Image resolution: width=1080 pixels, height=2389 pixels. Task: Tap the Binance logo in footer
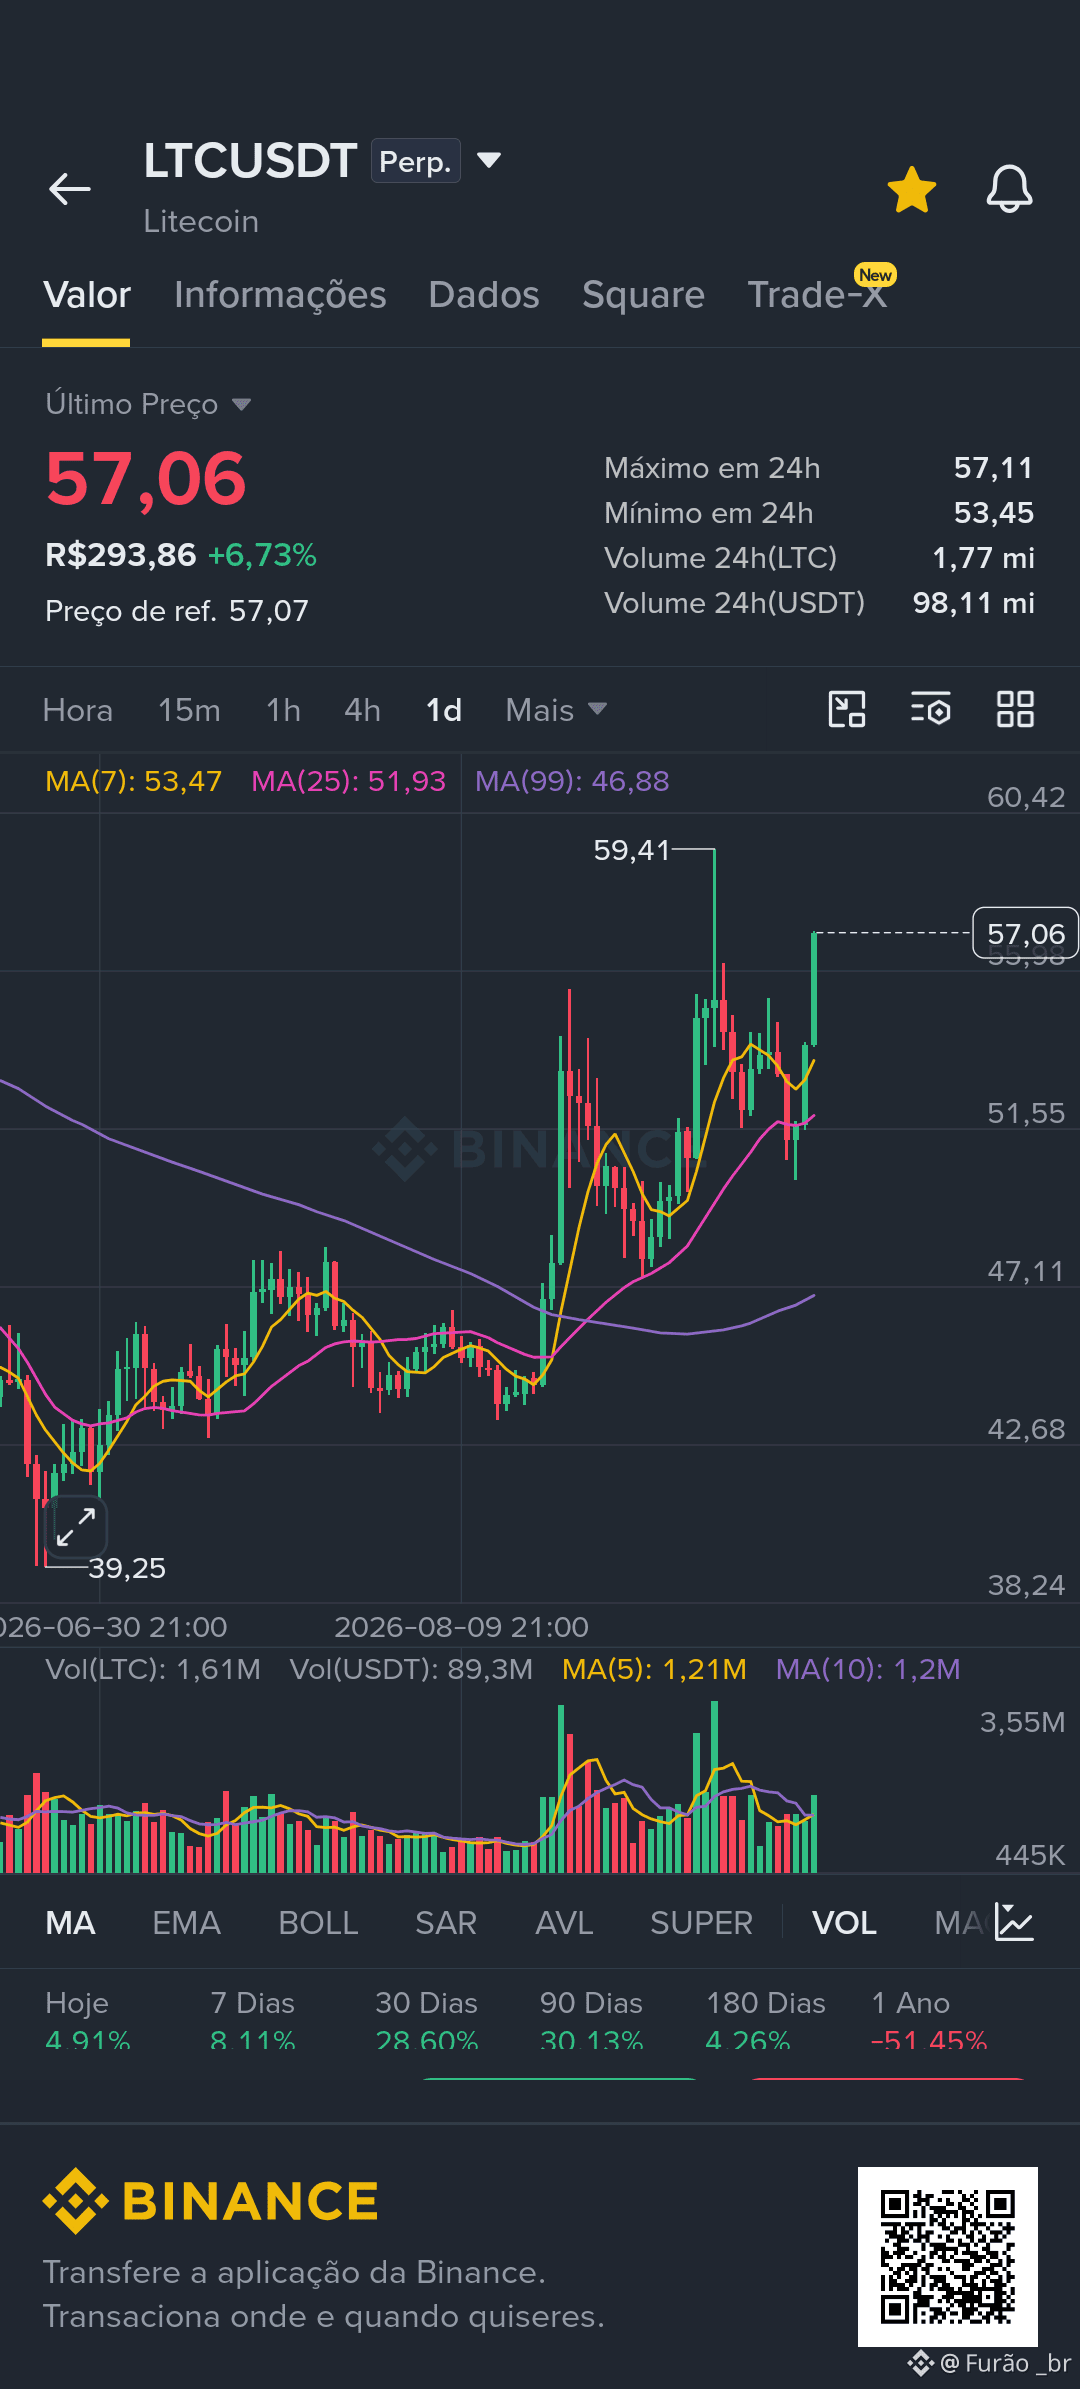(x=211, y=2201)
